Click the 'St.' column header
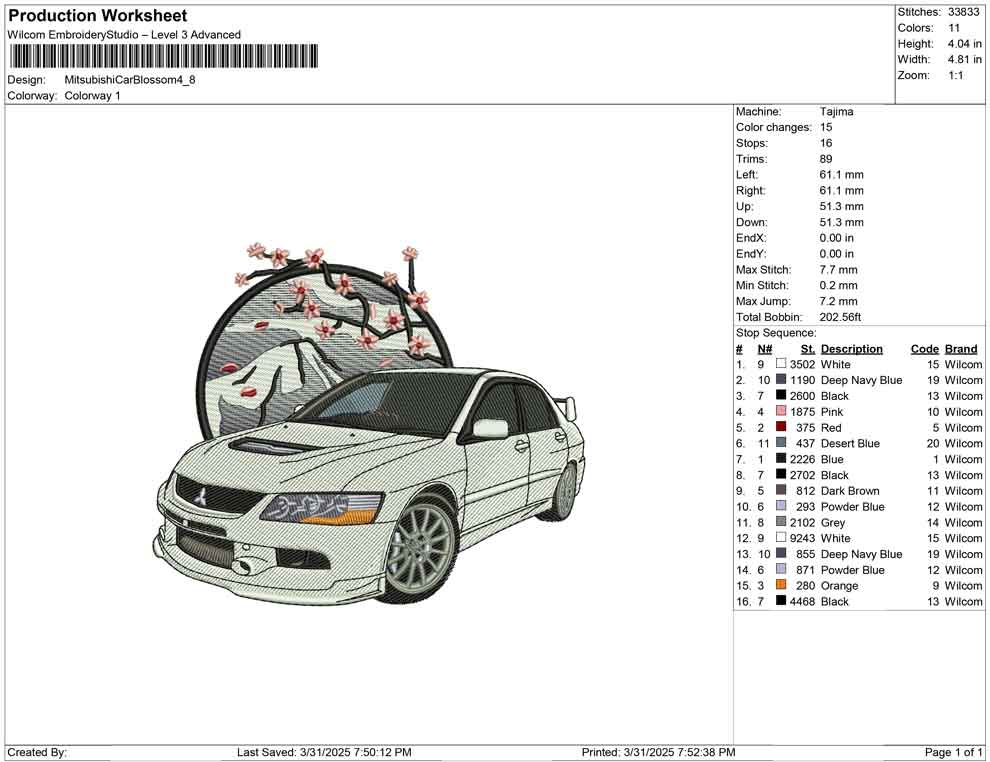The height and width of the screenshot is (762, 990). pyautogui.click(x=808, y=348)
